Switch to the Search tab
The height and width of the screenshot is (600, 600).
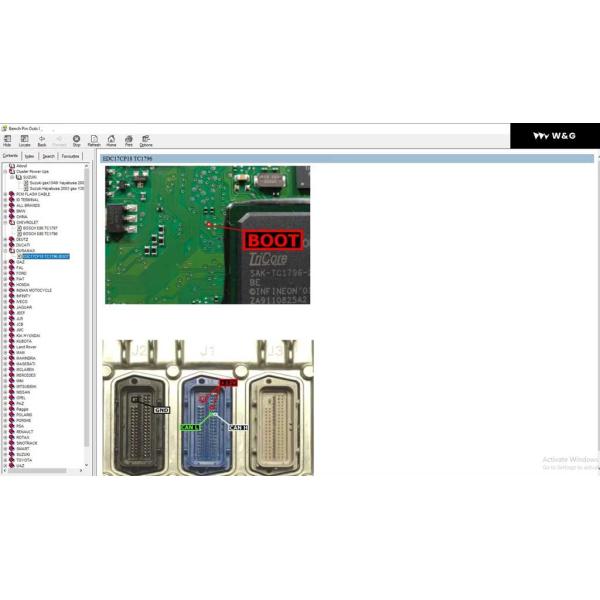click(x=48, y=156)
